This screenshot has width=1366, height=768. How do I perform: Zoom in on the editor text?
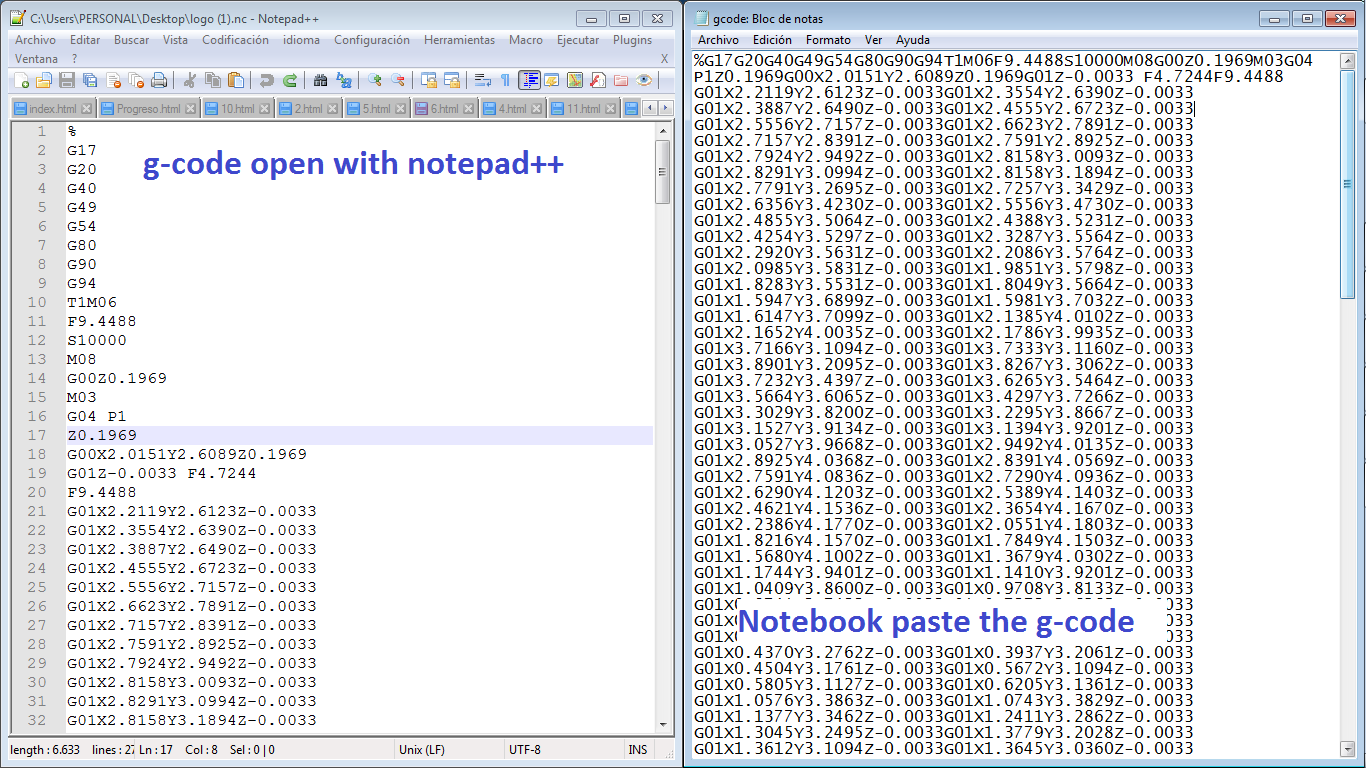[375, 80]
